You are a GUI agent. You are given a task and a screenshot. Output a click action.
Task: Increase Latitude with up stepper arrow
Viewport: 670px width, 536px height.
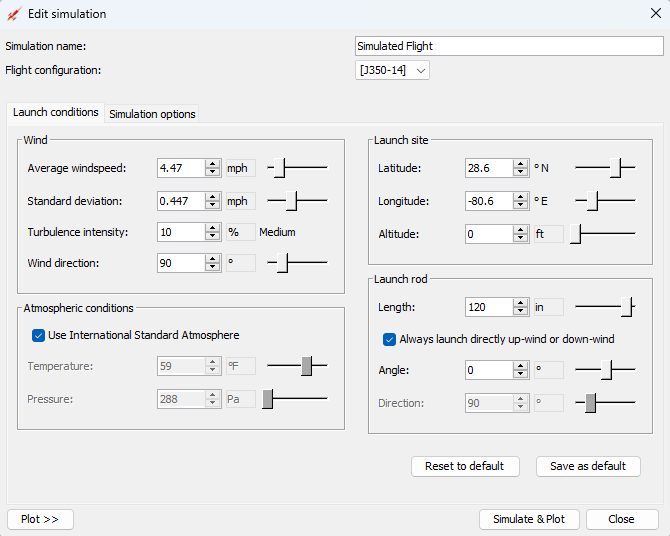pyautogui.click(x=520, y=164)
